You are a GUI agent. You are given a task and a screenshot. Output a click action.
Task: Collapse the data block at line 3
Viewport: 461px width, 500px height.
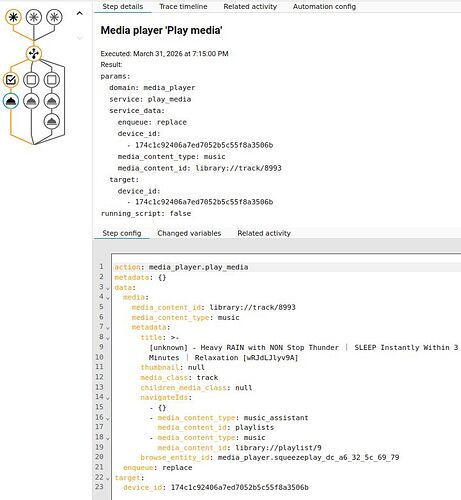tap(108, 288)
